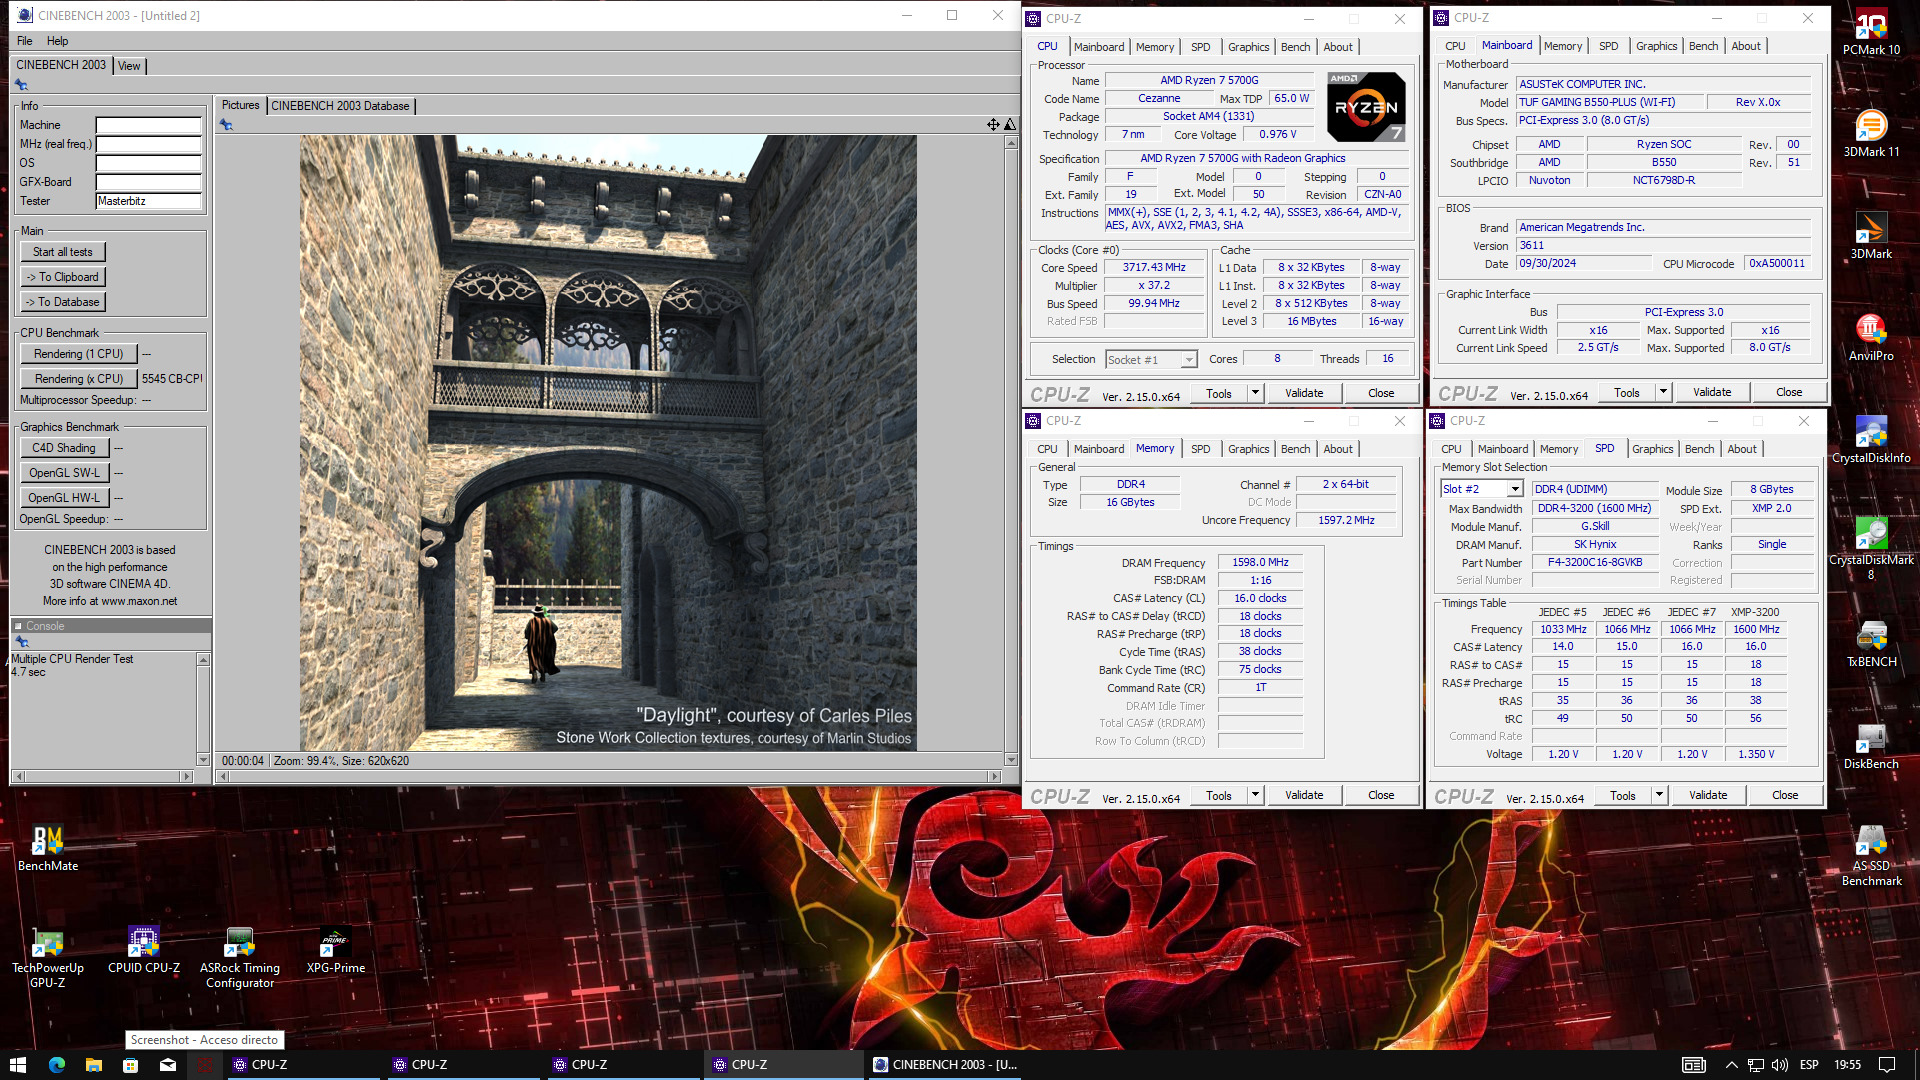Image resolution: width=1920 pixels, height=1080 pixels.
Task: Open Microsoft Edge from taskbar
Action: click(56, 1065)
